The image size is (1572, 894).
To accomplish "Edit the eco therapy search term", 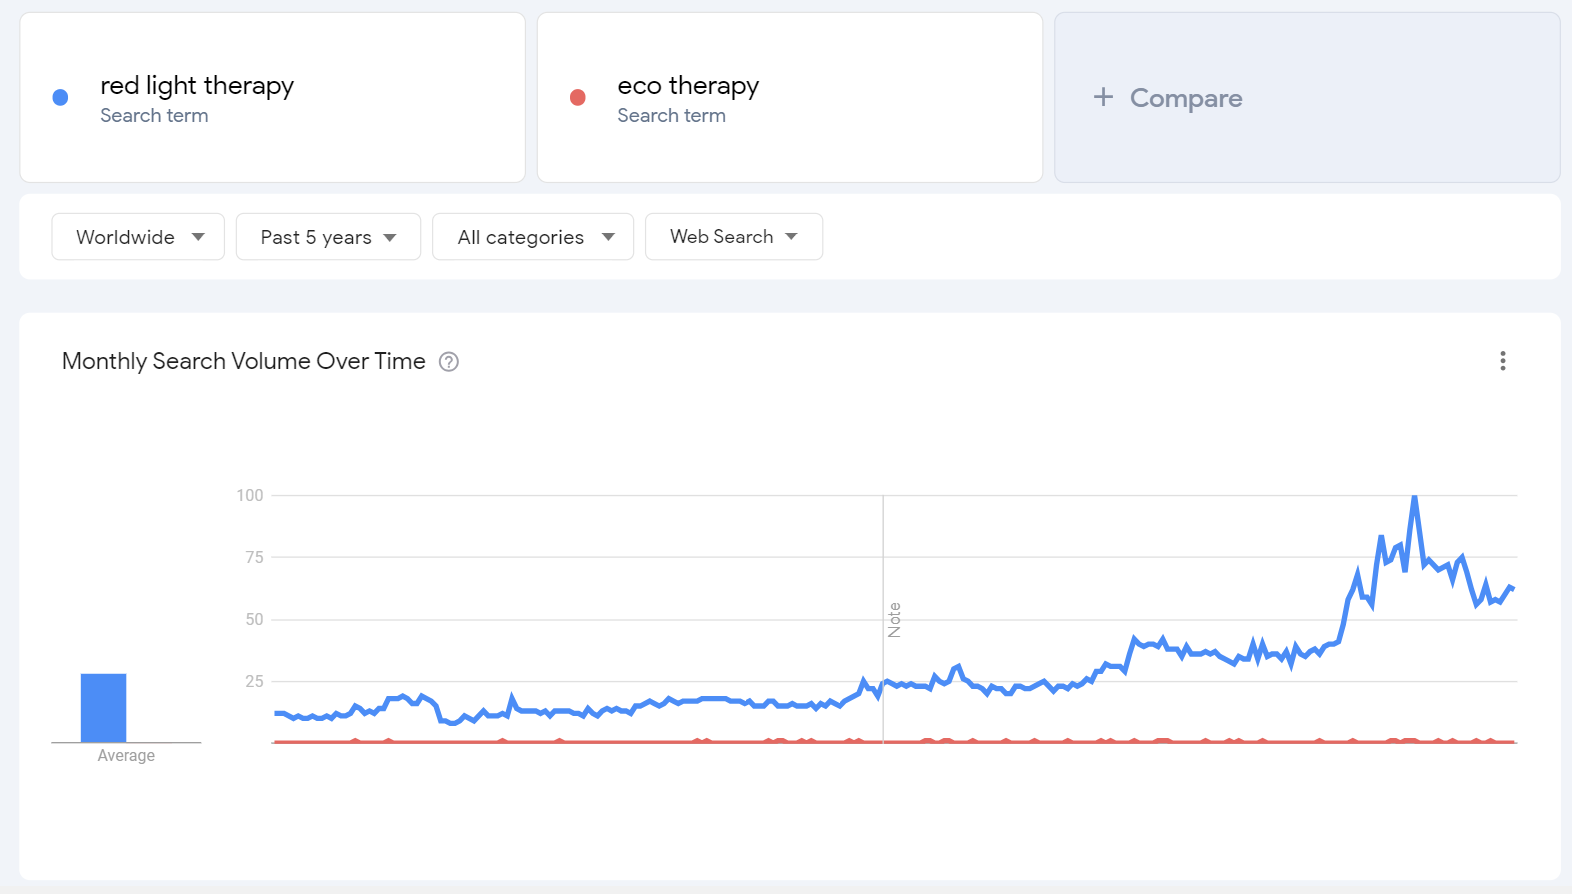I will coord(688,86).
